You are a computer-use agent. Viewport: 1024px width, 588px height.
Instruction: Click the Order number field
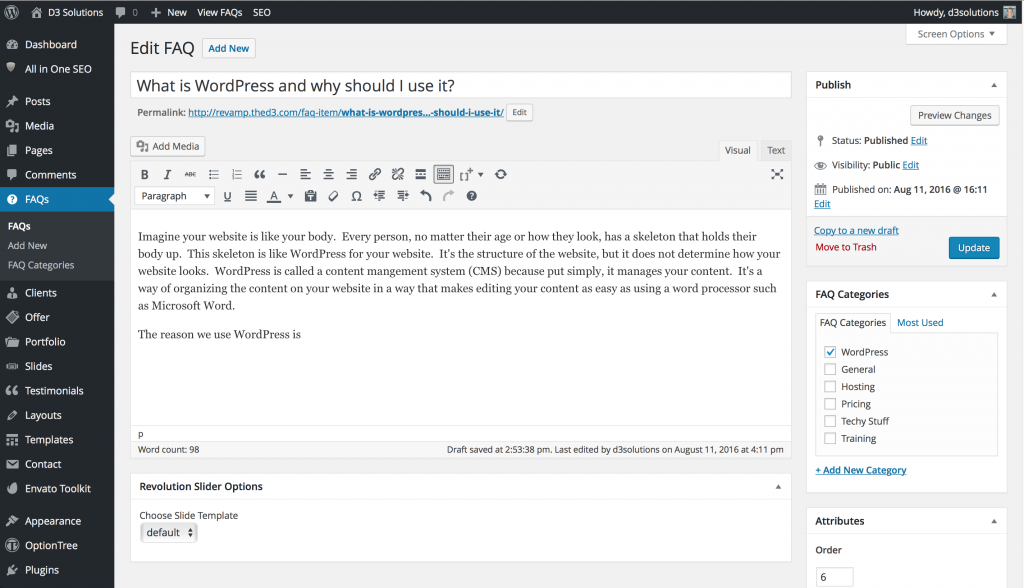pos(835,578)
